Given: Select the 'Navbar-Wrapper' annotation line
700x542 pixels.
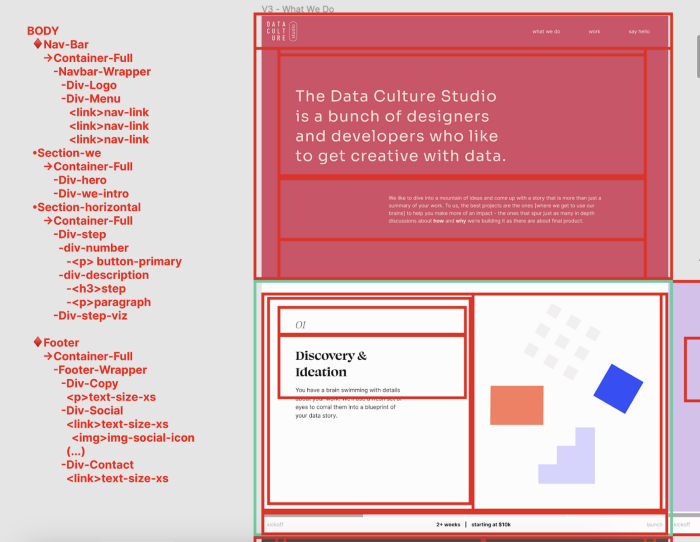Looking at the screenshot, I should [x=102, y=71].
